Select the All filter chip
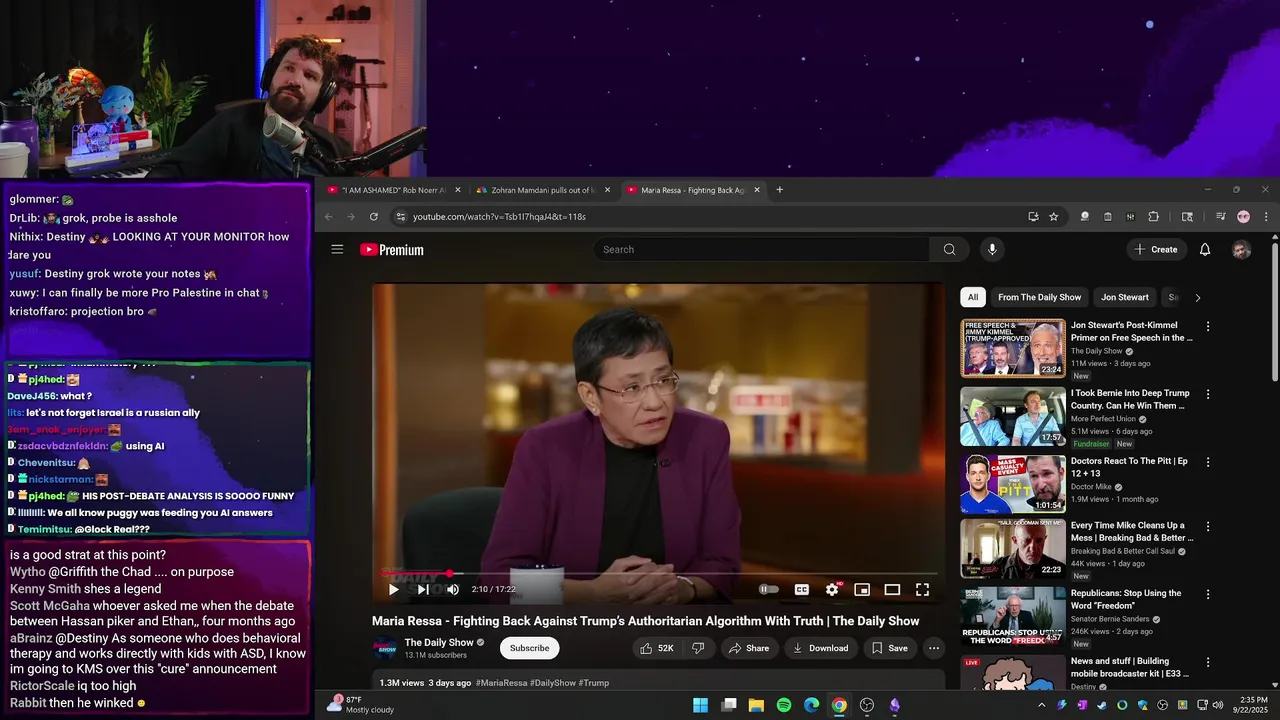The width and height of the screenshot is (1280, 720). [973, 297]
